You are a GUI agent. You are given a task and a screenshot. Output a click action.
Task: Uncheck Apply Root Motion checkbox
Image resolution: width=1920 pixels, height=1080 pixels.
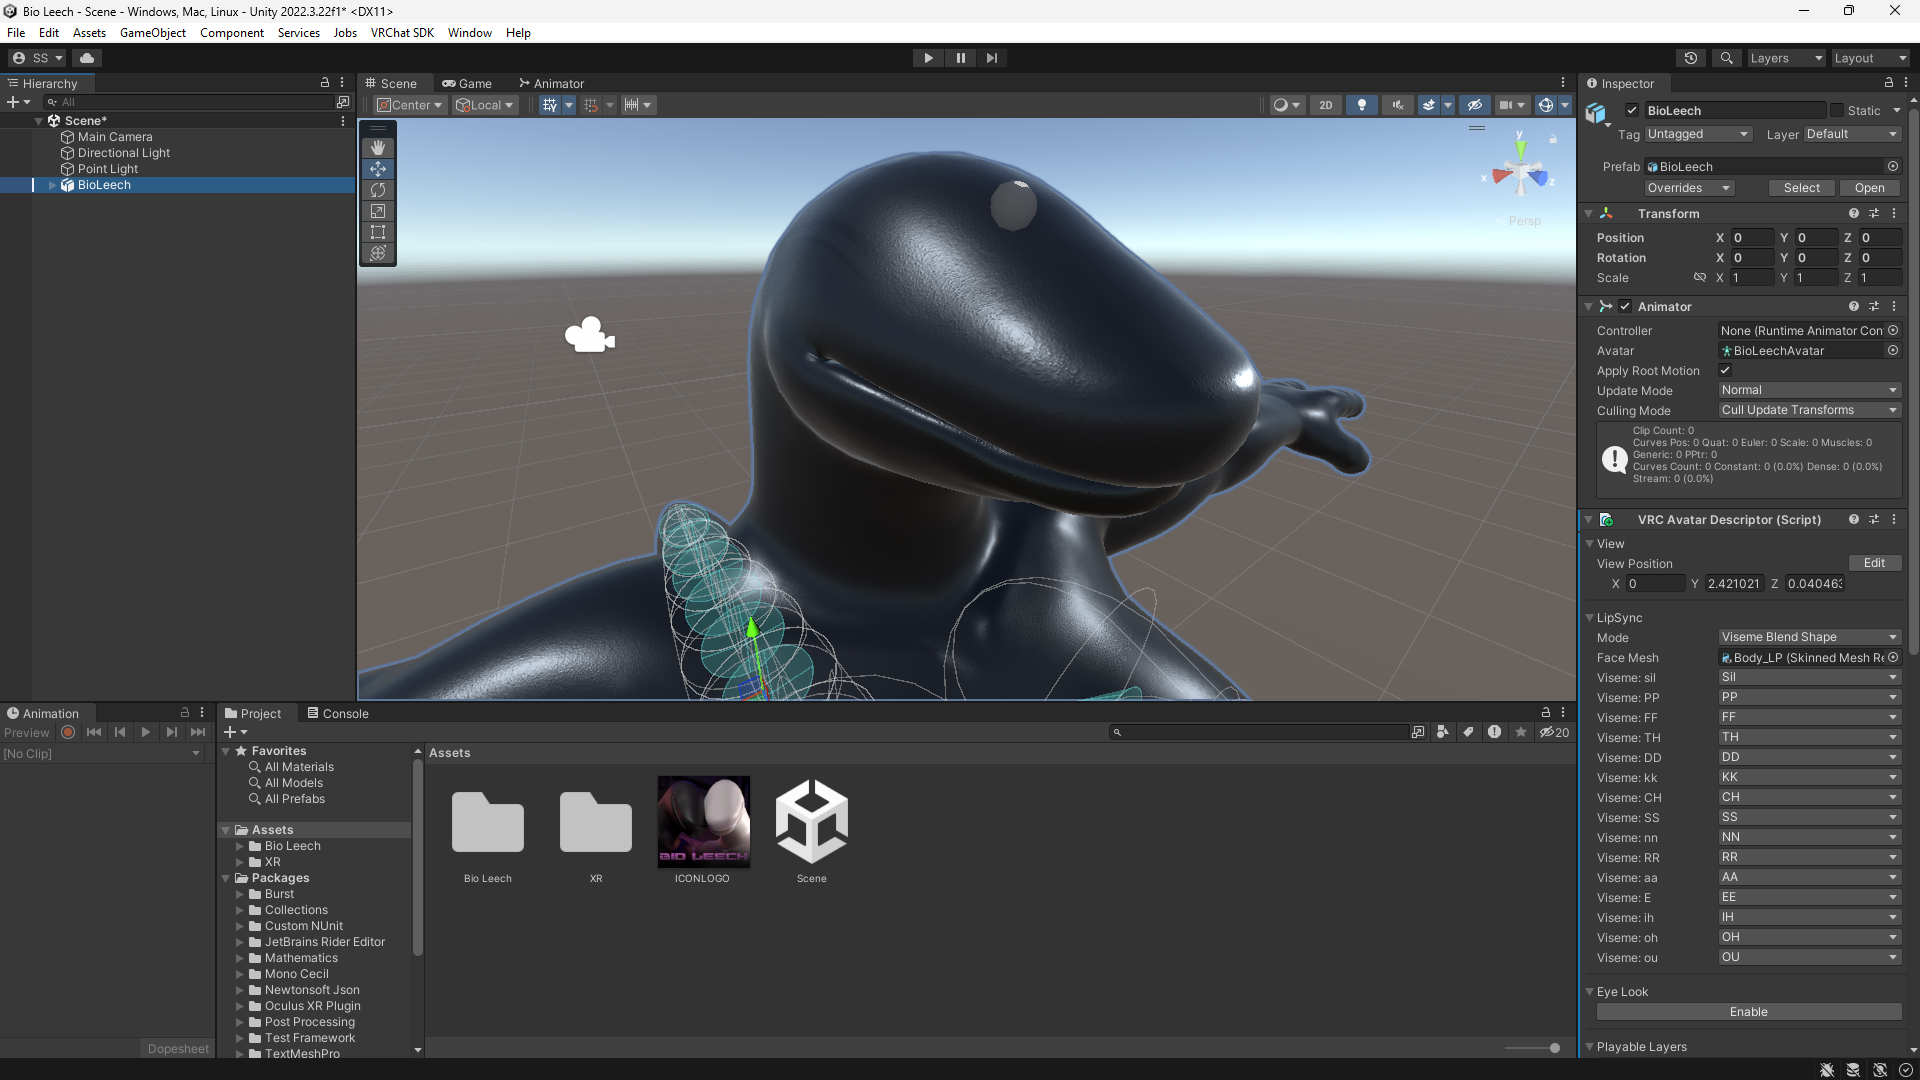click(1725, 370)
